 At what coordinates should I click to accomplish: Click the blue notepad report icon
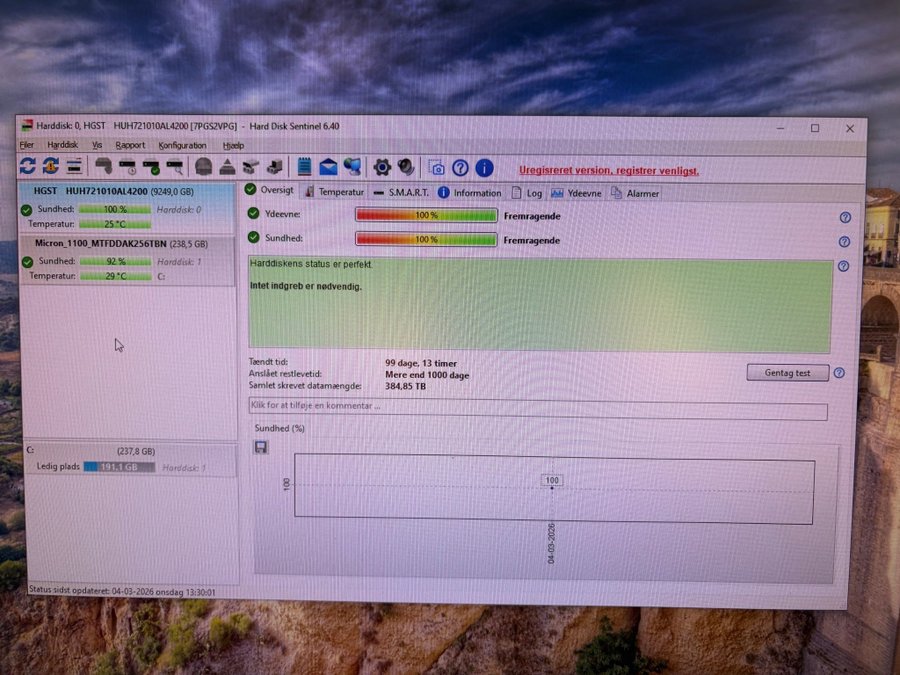click(x=304, y=167)
